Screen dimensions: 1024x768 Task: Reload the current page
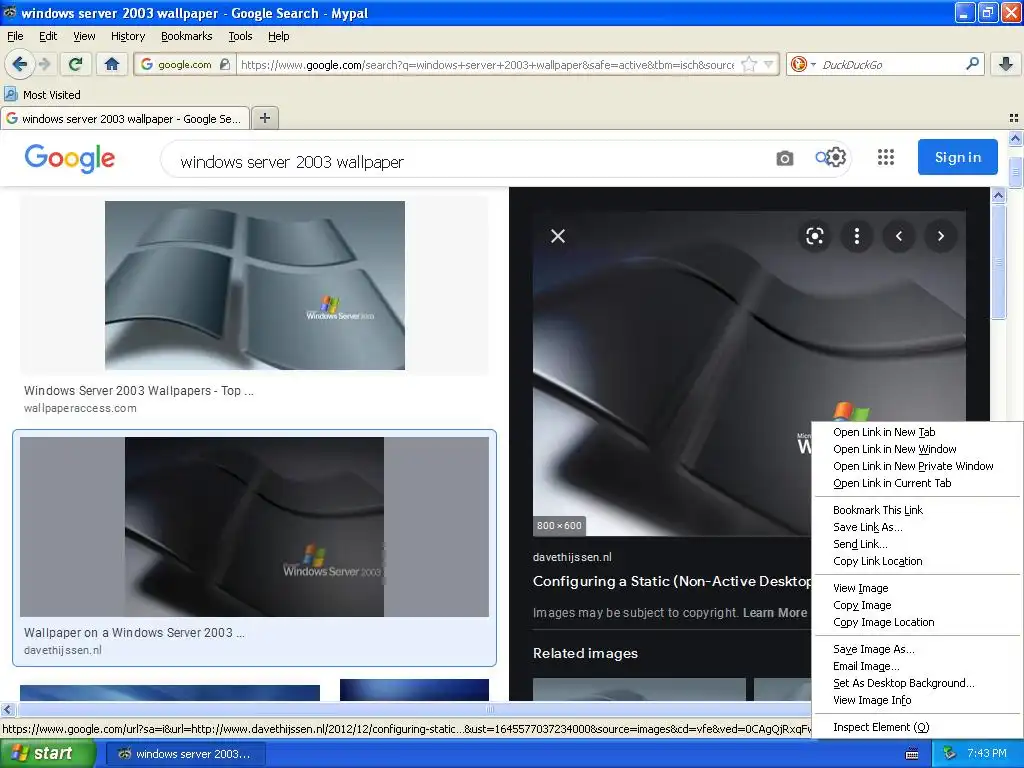coord(76,64)
